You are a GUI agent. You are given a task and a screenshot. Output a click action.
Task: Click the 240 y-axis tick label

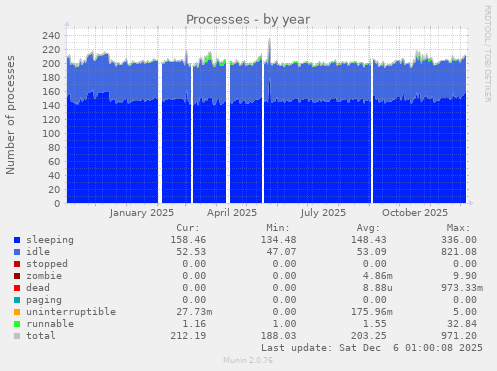(51, 36)
